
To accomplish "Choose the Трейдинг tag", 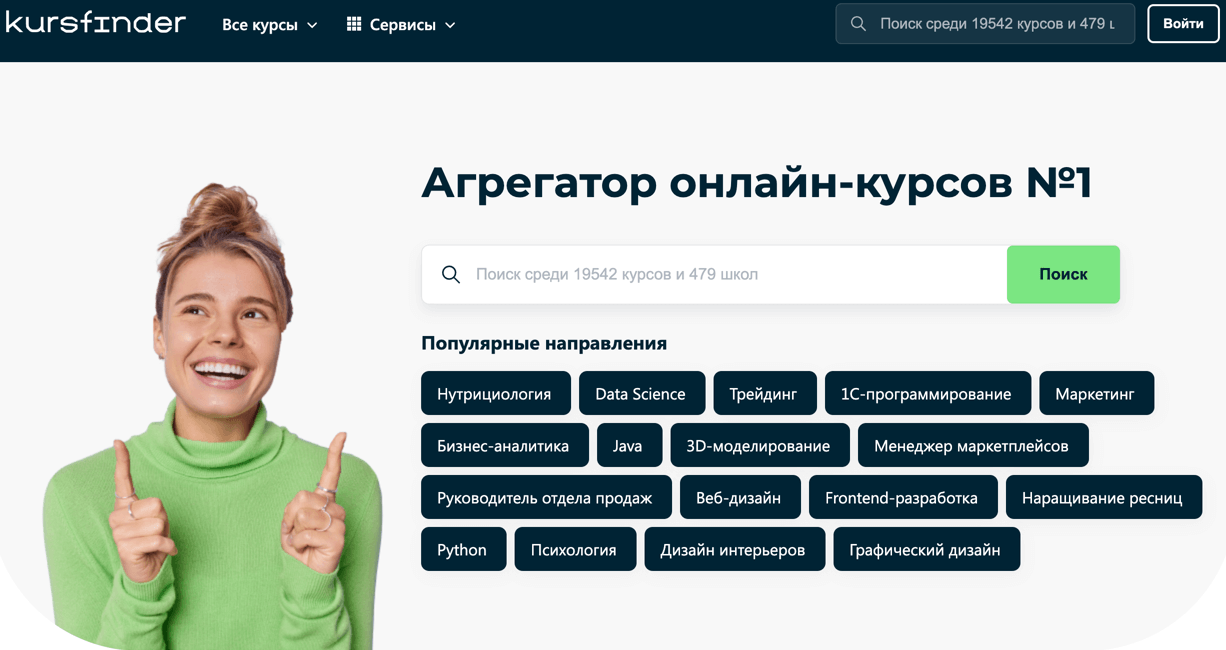I will pos(764,394).
